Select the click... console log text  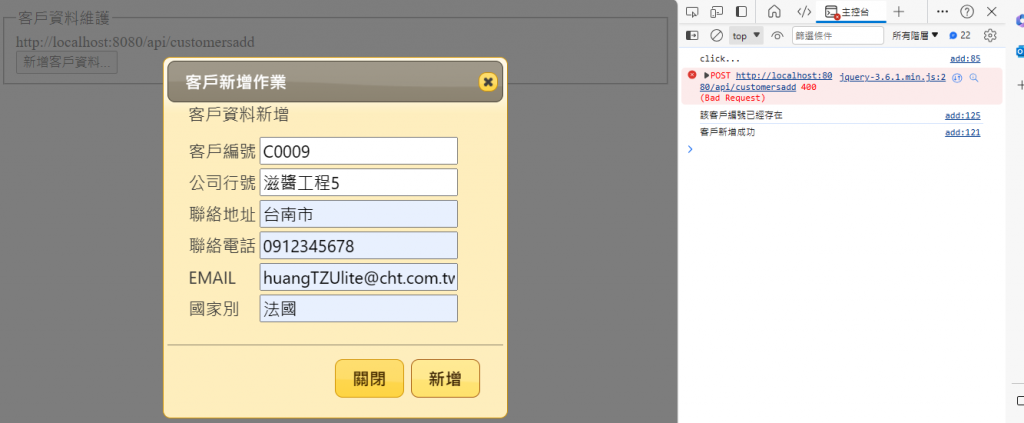click(720, 59)
